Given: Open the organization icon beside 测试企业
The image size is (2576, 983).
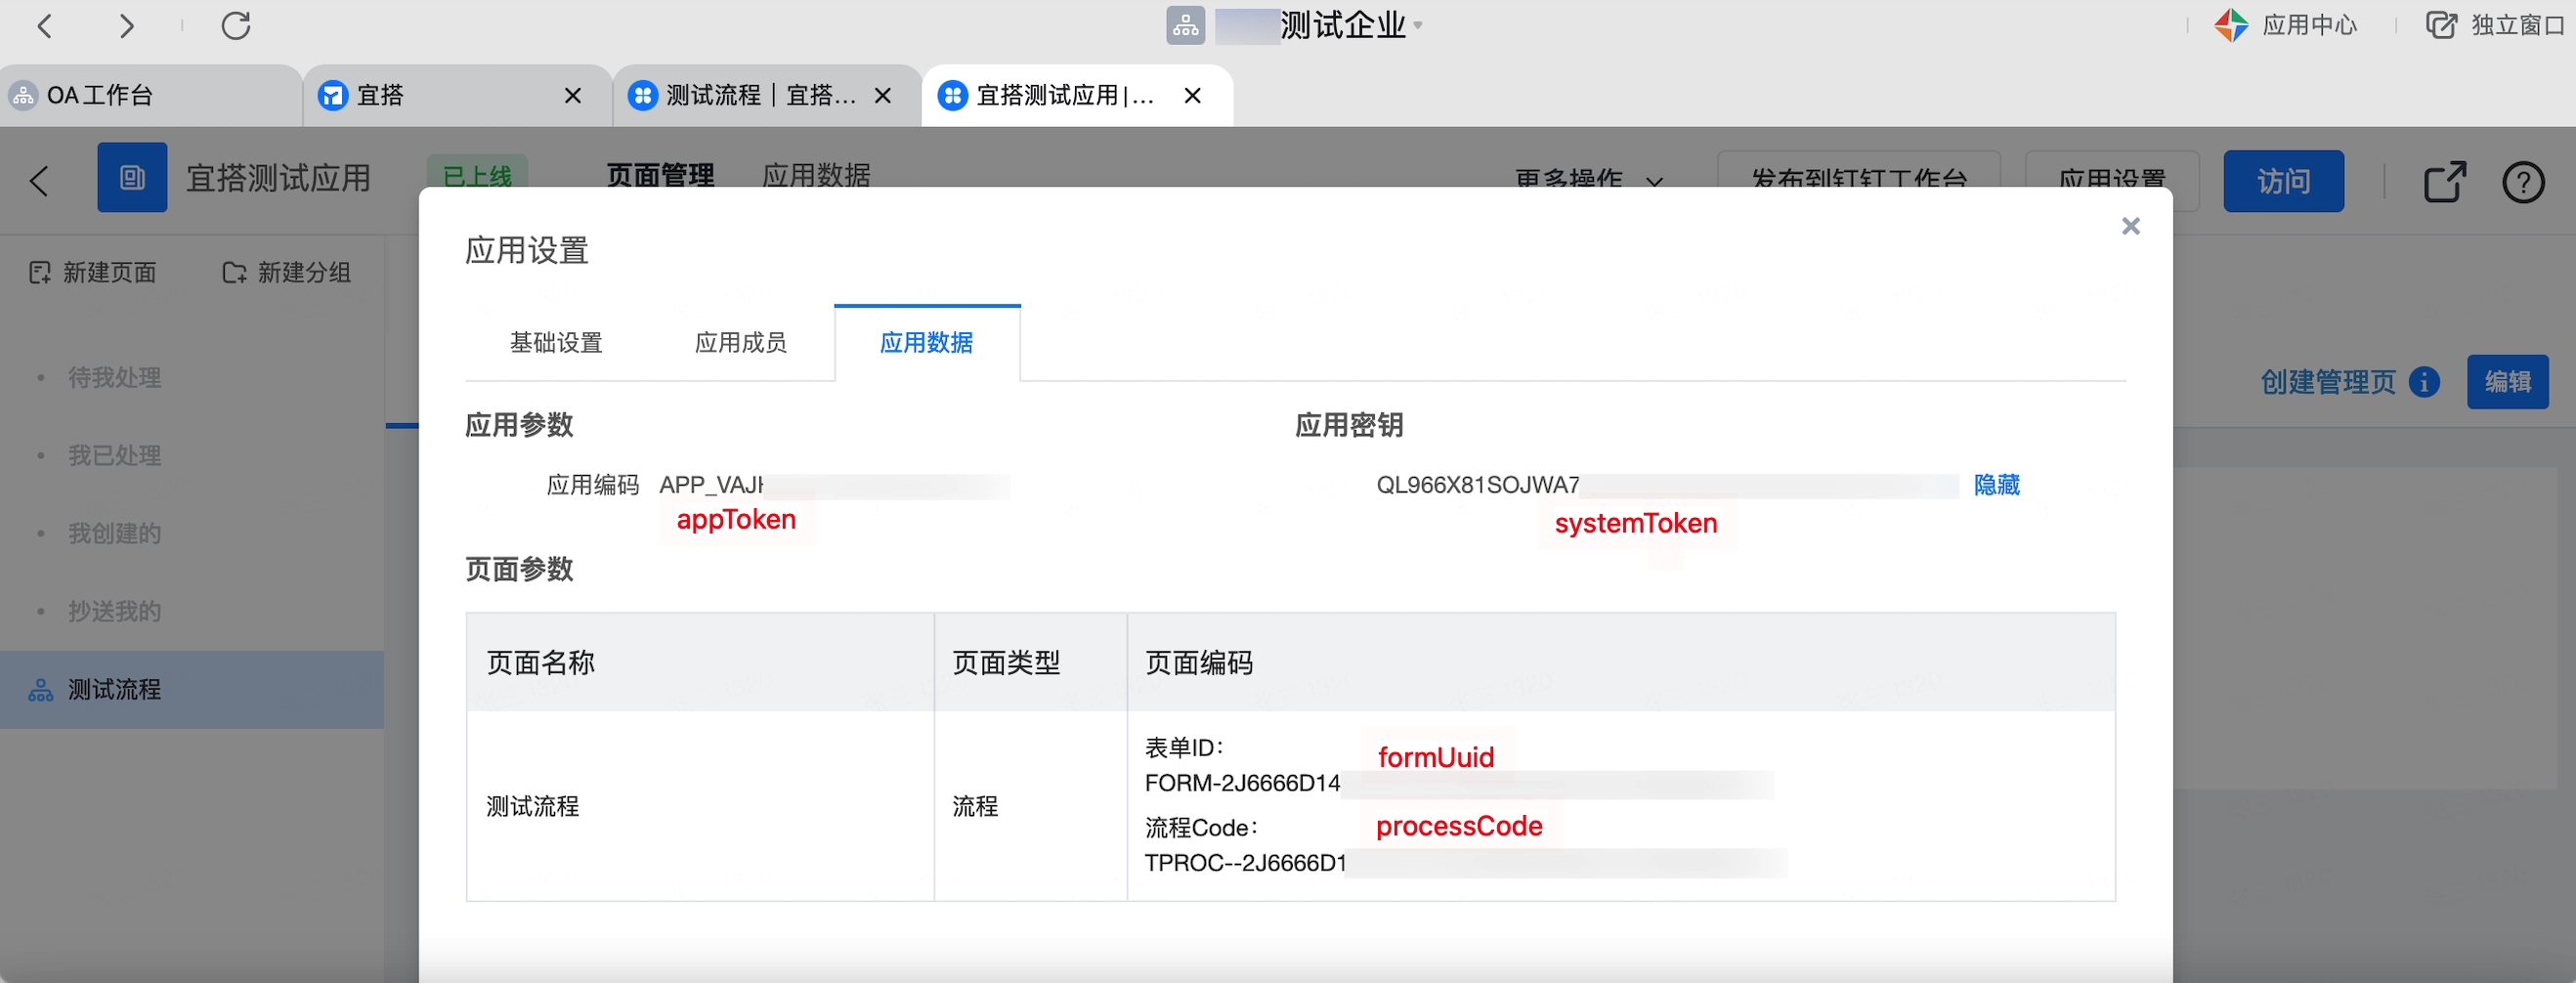Looking at the screenshot, I should (x=1185, y=25).
